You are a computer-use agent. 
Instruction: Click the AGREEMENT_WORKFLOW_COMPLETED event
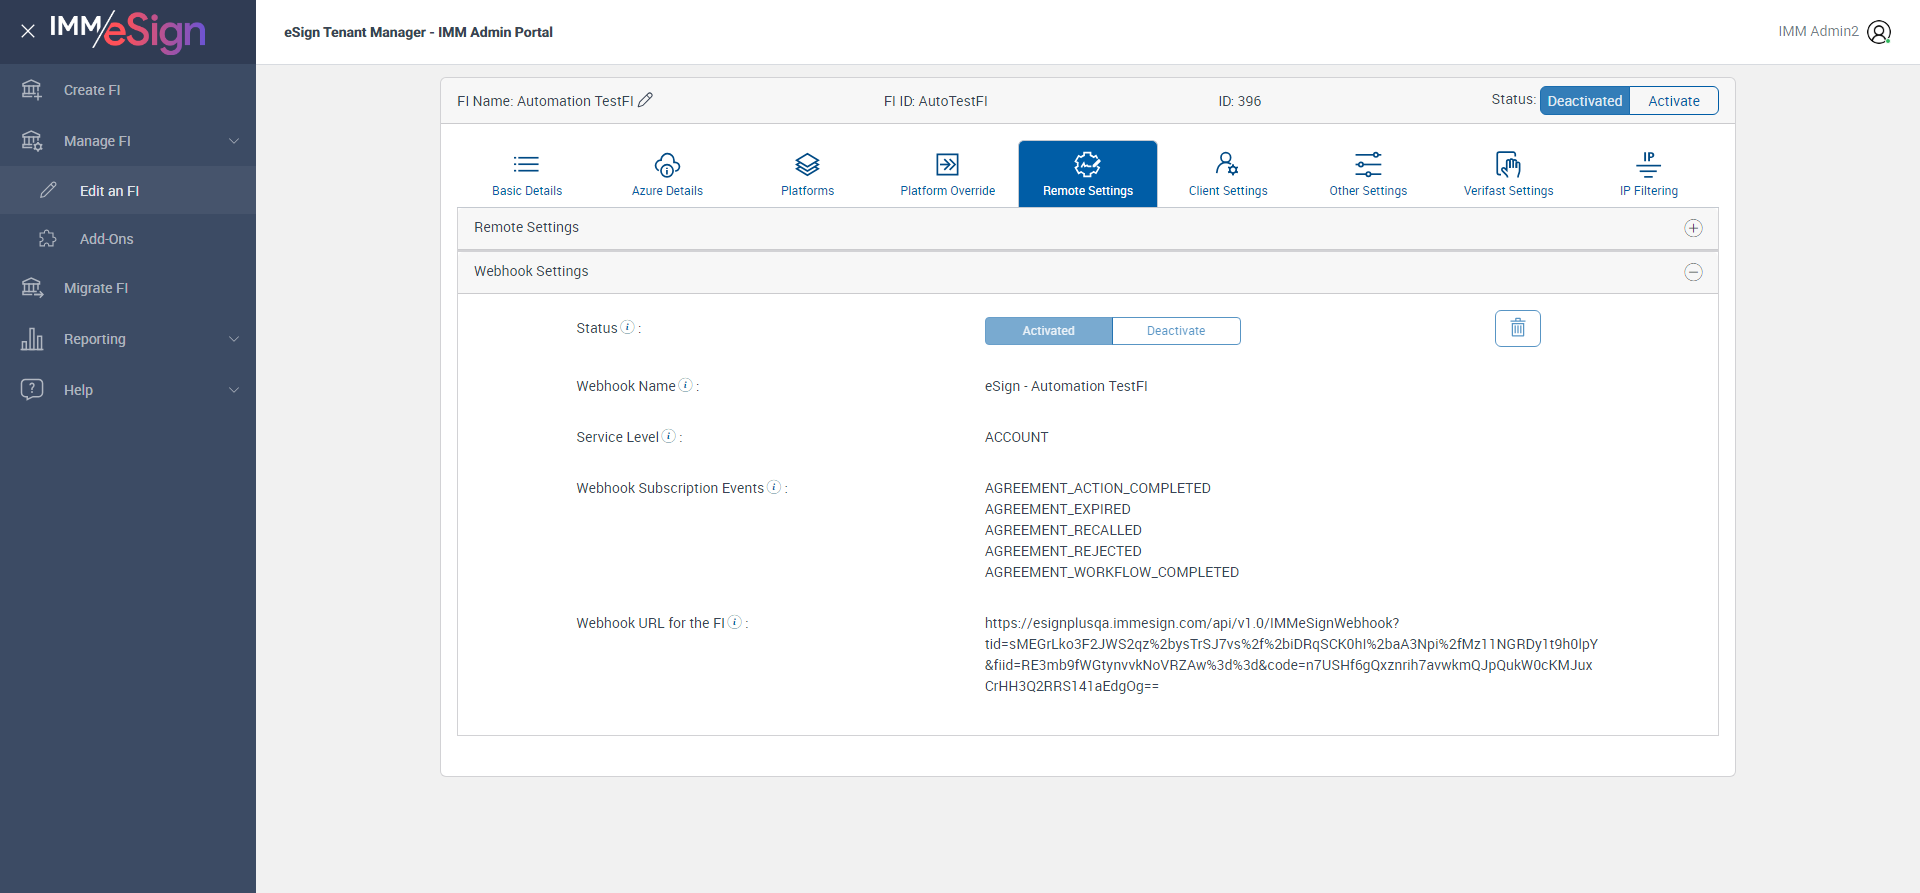click(1112, 572)
